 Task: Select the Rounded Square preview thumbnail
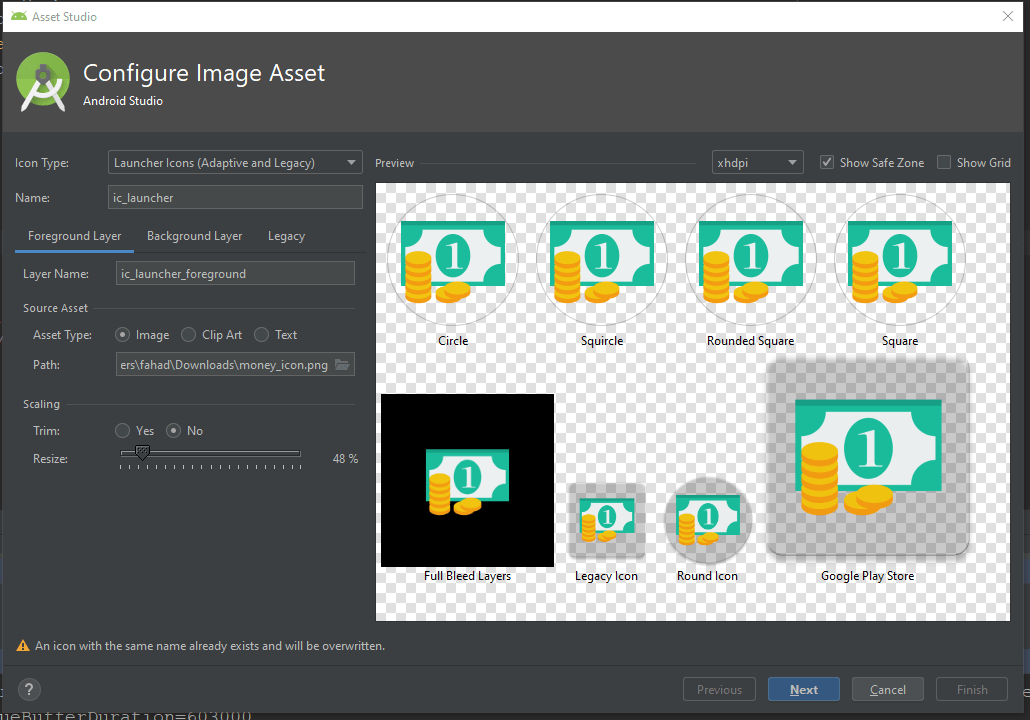751,259
